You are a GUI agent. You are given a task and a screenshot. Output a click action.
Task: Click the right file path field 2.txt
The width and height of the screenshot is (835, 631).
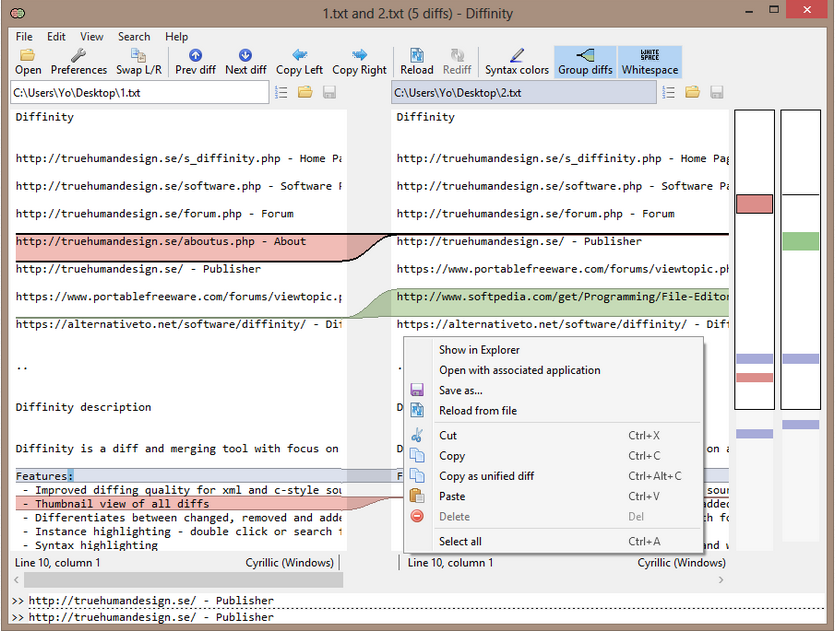[524, 93]
